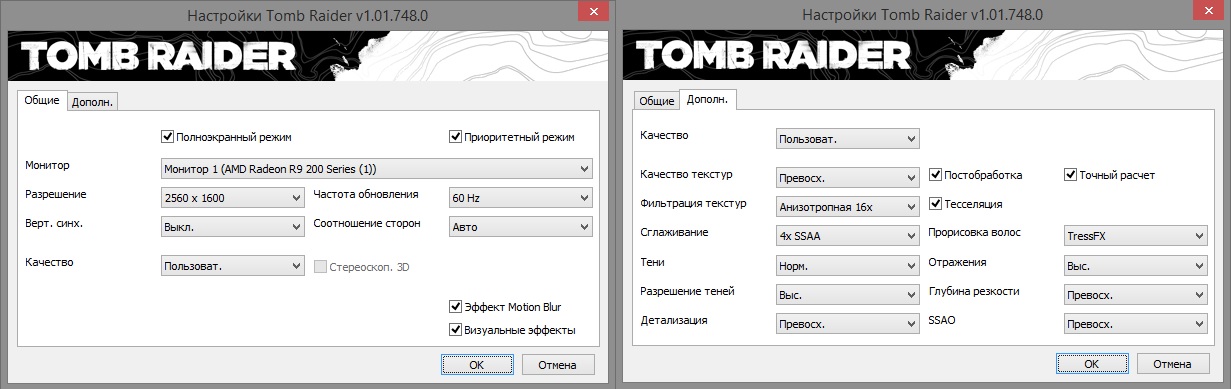Expand the Тени dropdown showing Норм.
Viewport: 1231px width, 389px height.
pos(847,266)
